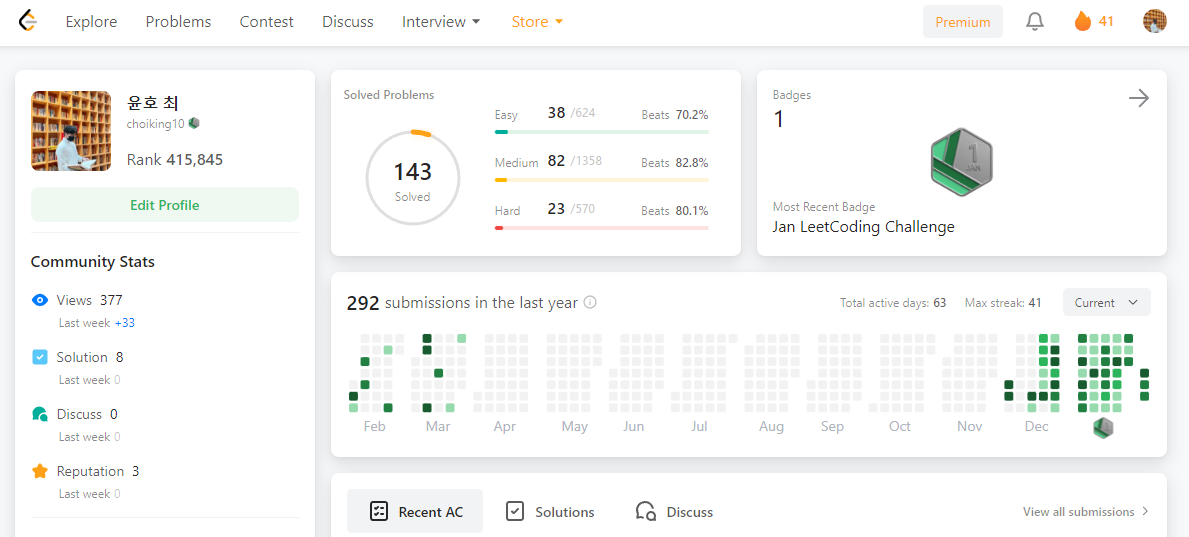Click the Max streak 41 text
Image resolution: width=1189 pixels, height=537 pixels.
pyautogui.click(x=1002, y=303)
